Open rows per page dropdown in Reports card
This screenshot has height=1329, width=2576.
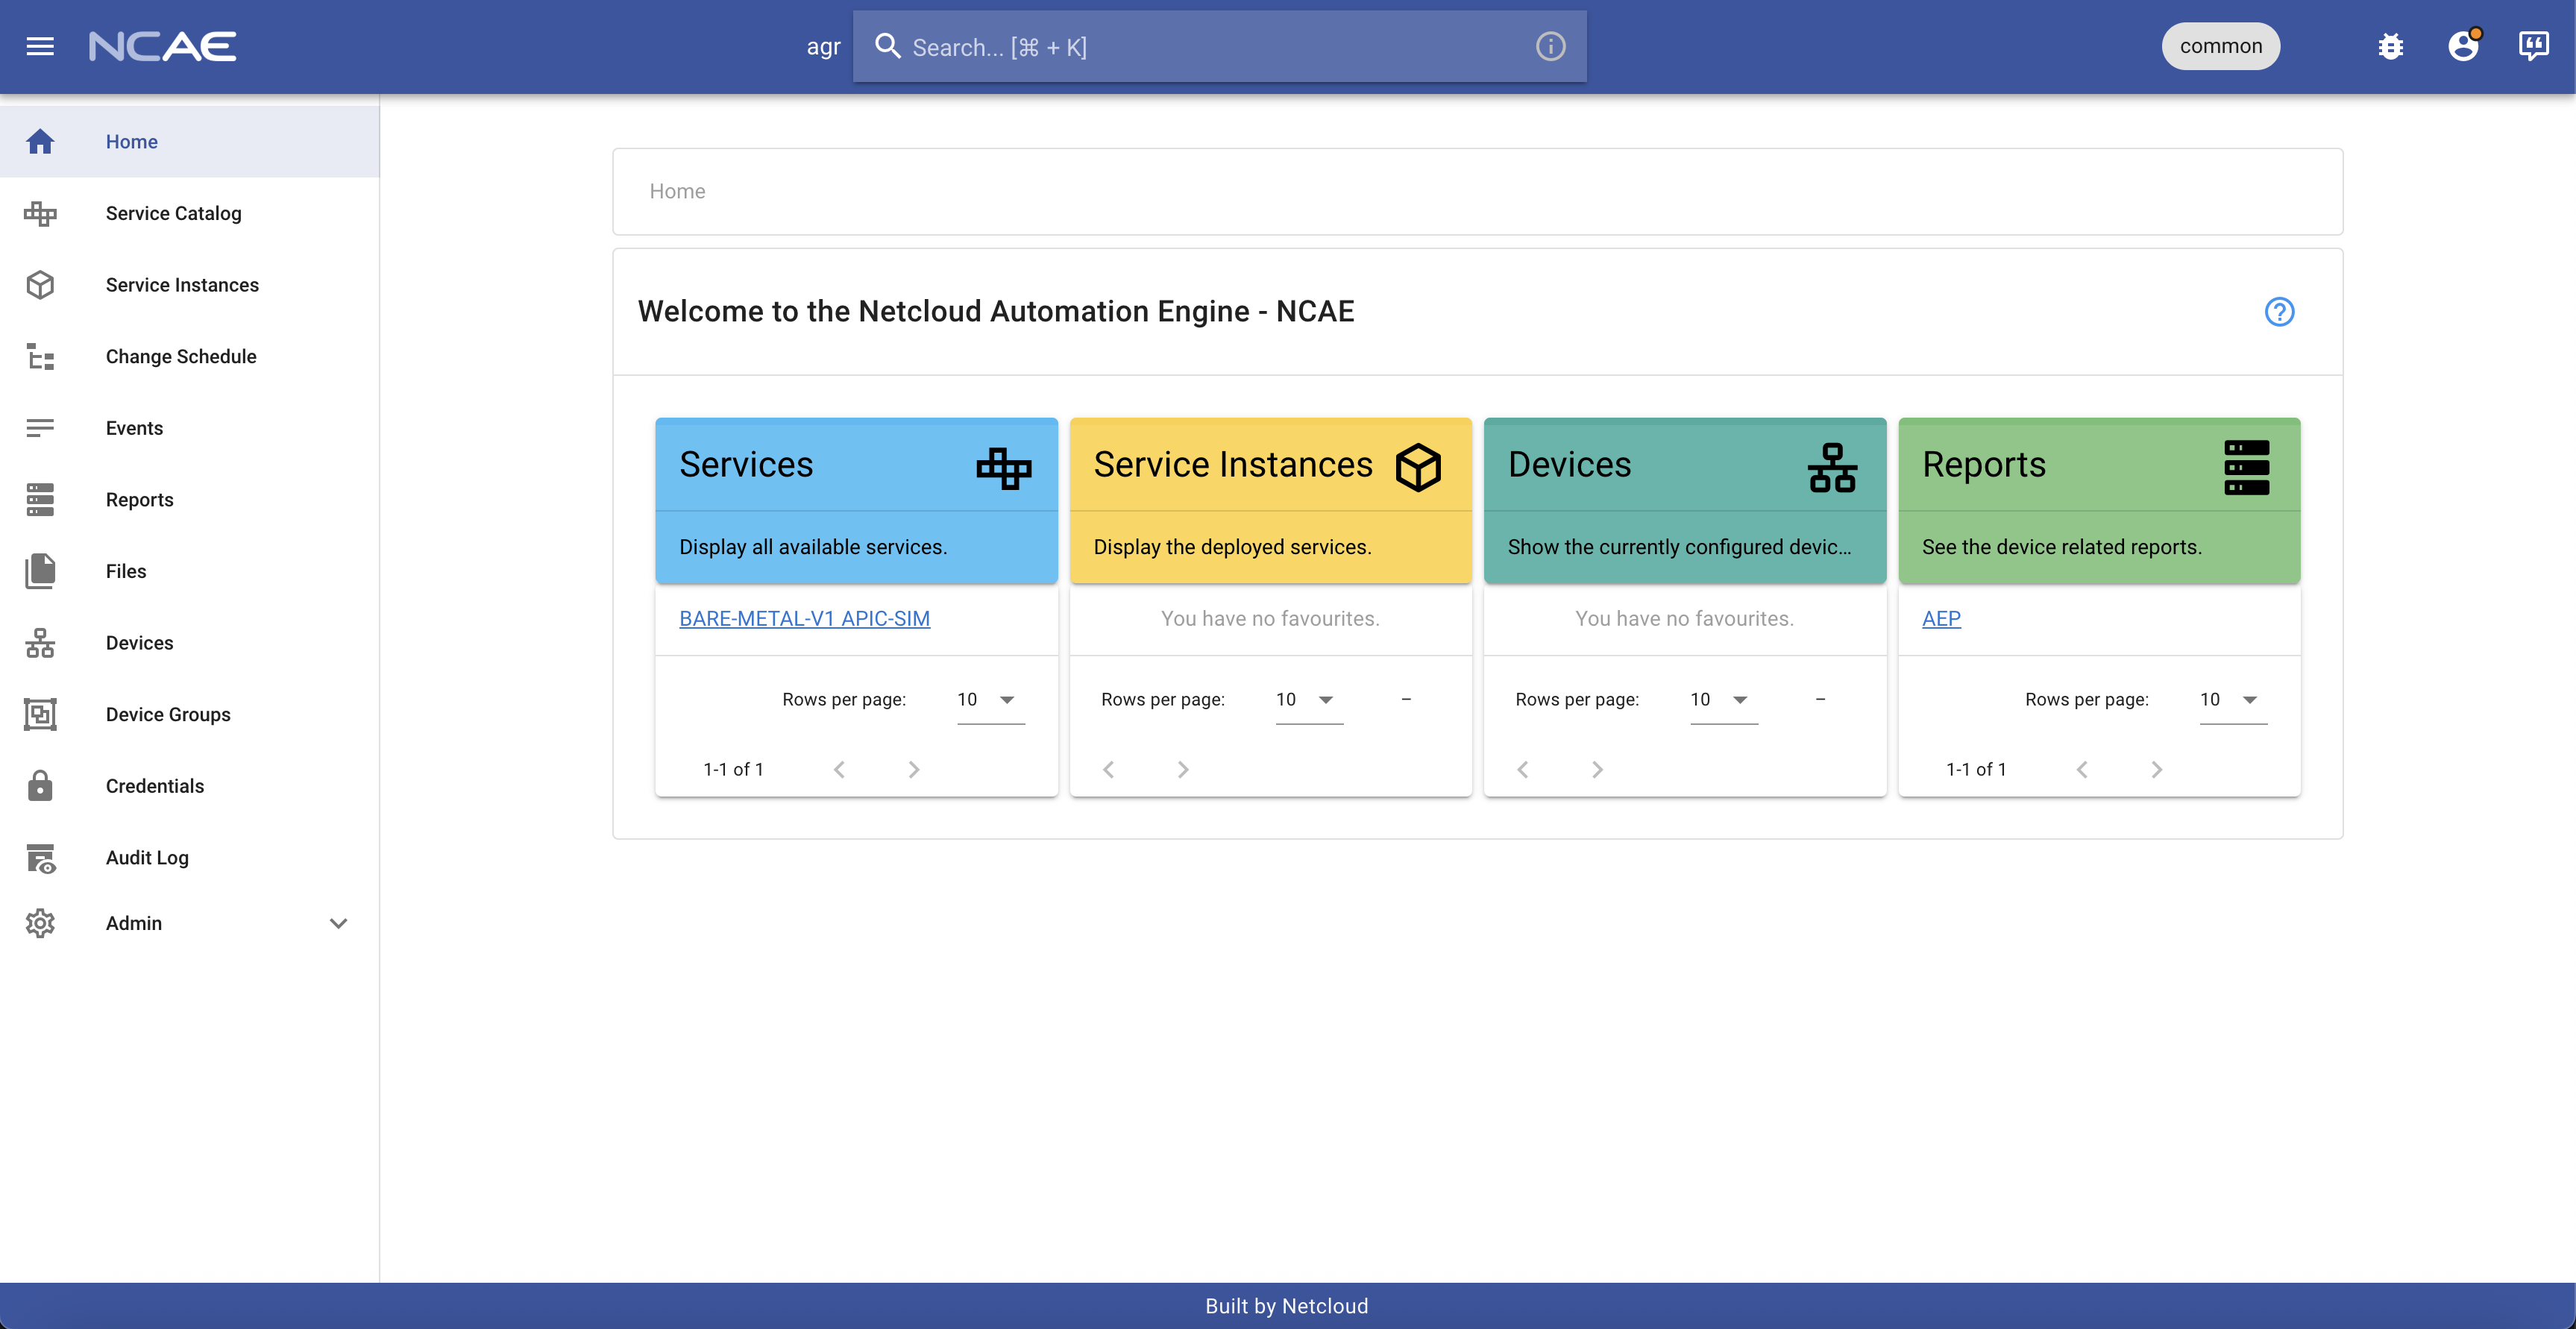coord(2232,700)
